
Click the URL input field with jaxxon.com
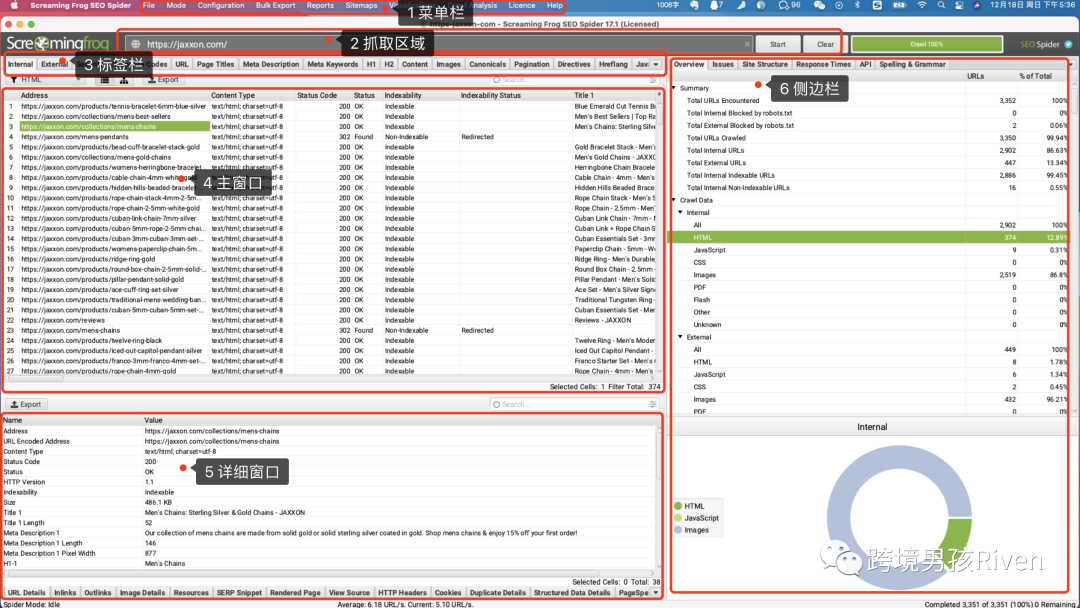(441, 44)
